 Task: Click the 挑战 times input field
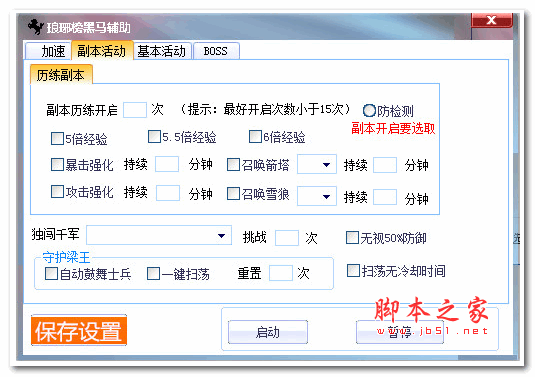[x=287, y=238]
